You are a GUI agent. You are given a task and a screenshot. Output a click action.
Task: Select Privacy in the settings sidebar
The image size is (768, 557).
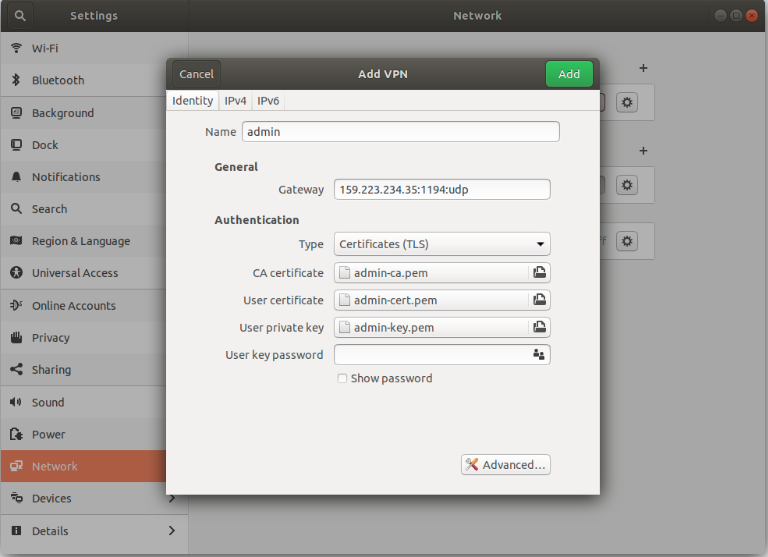pos(50,338)
